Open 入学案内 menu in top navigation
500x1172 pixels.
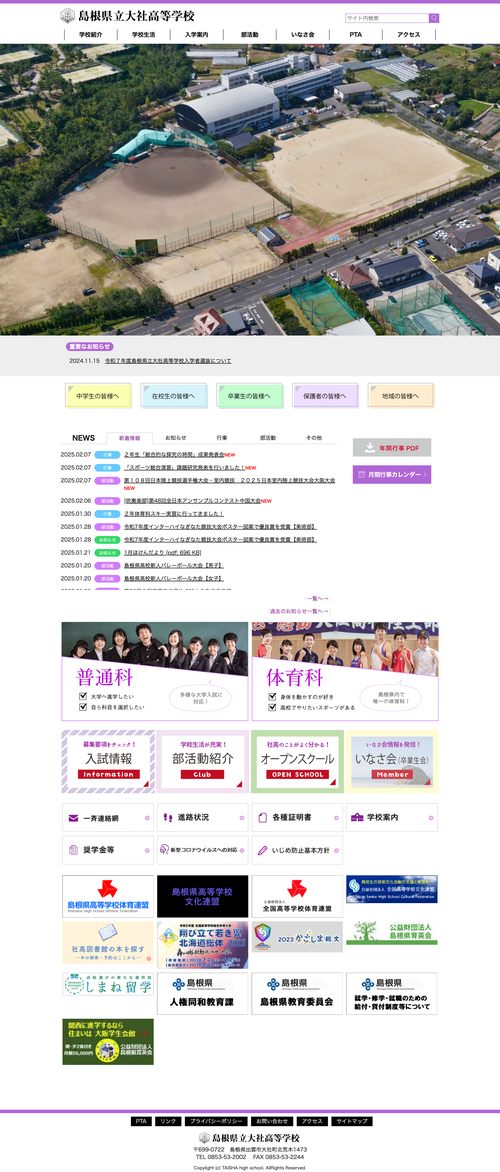pyautogui.click(x=197, y=34)
